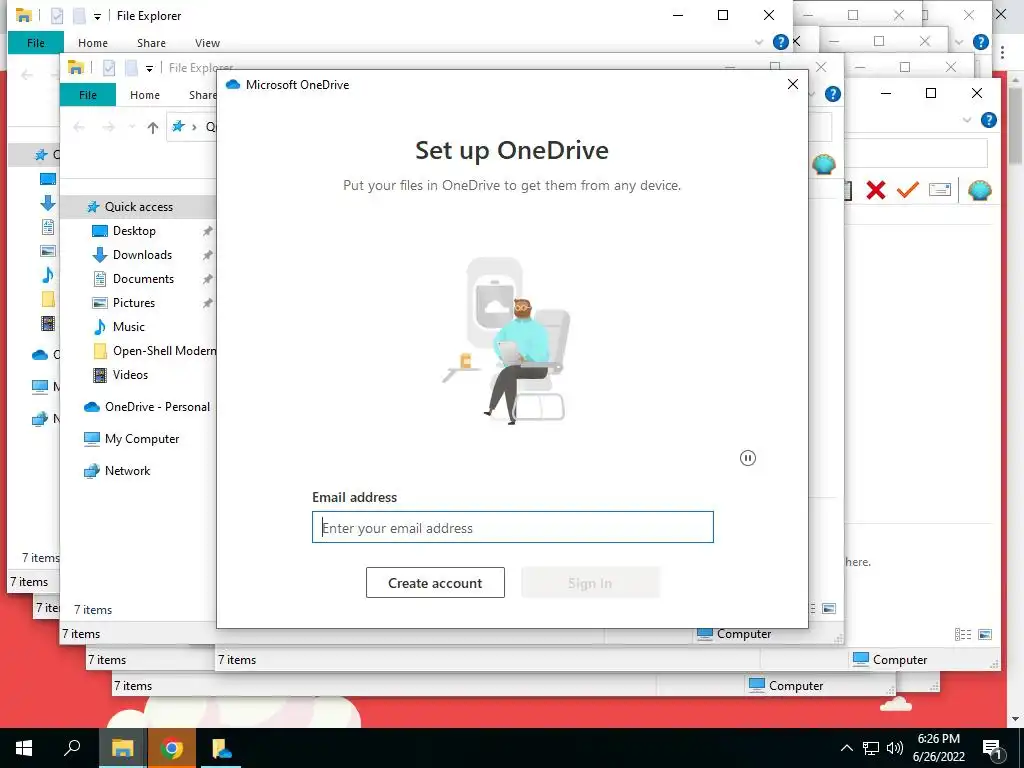This screenshot has height=768, width=1024.
Task: Click the taskbar search magnifier
Action: (72, 748)
